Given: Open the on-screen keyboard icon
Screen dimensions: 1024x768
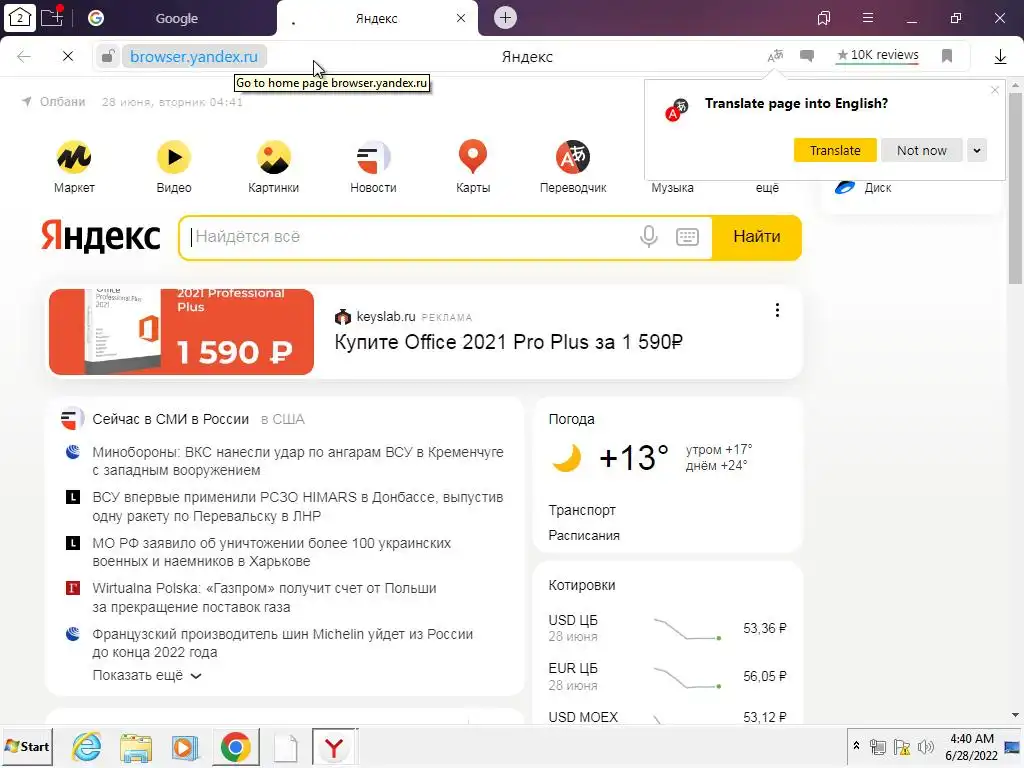Looking at the screenshot, I should (687, 236).
